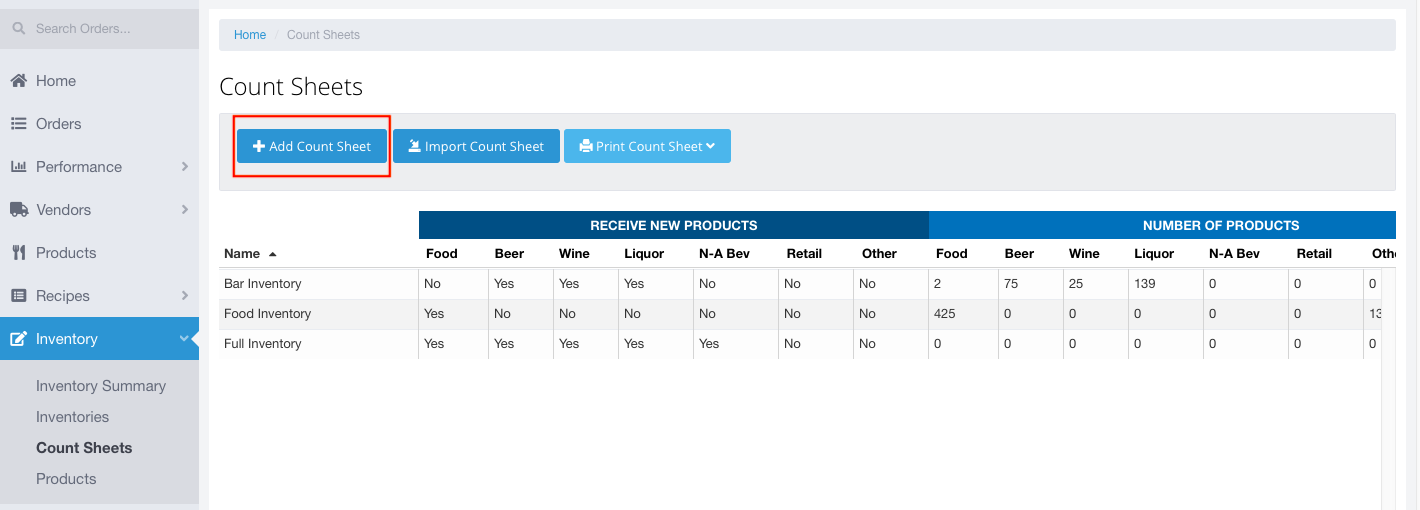Click the Vendors truck icon

click(x=18, y=210)
